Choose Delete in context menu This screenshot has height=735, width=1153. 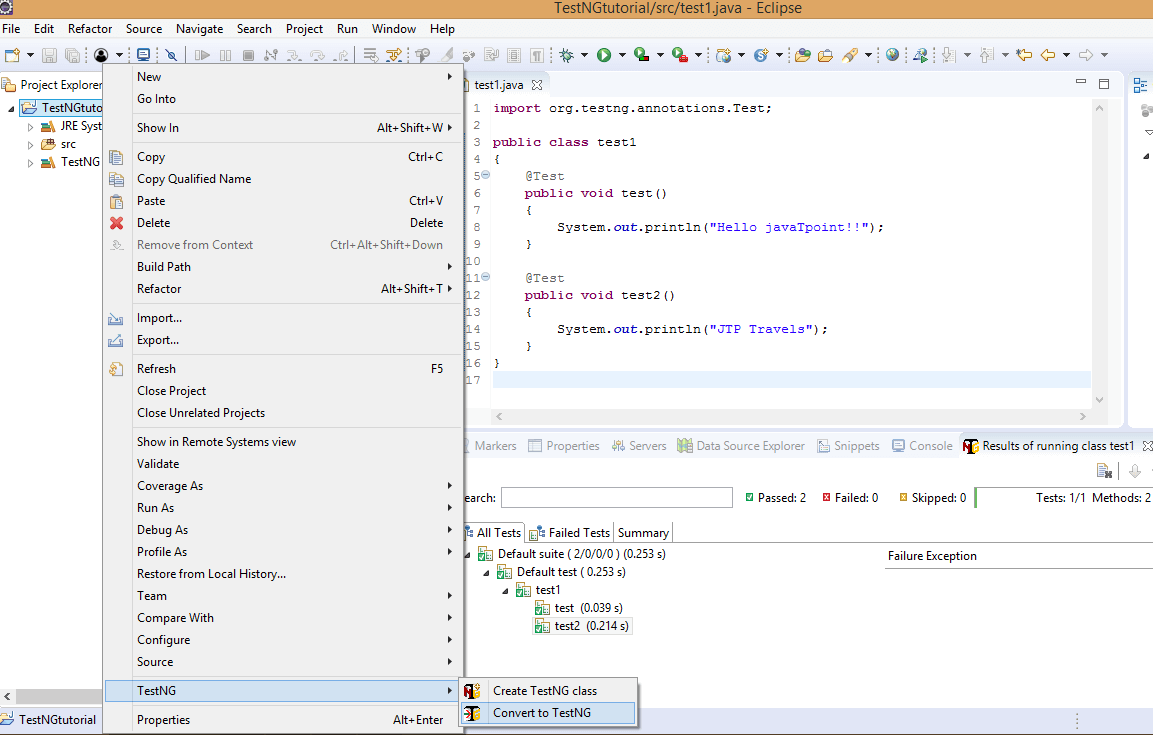[283, 223]
